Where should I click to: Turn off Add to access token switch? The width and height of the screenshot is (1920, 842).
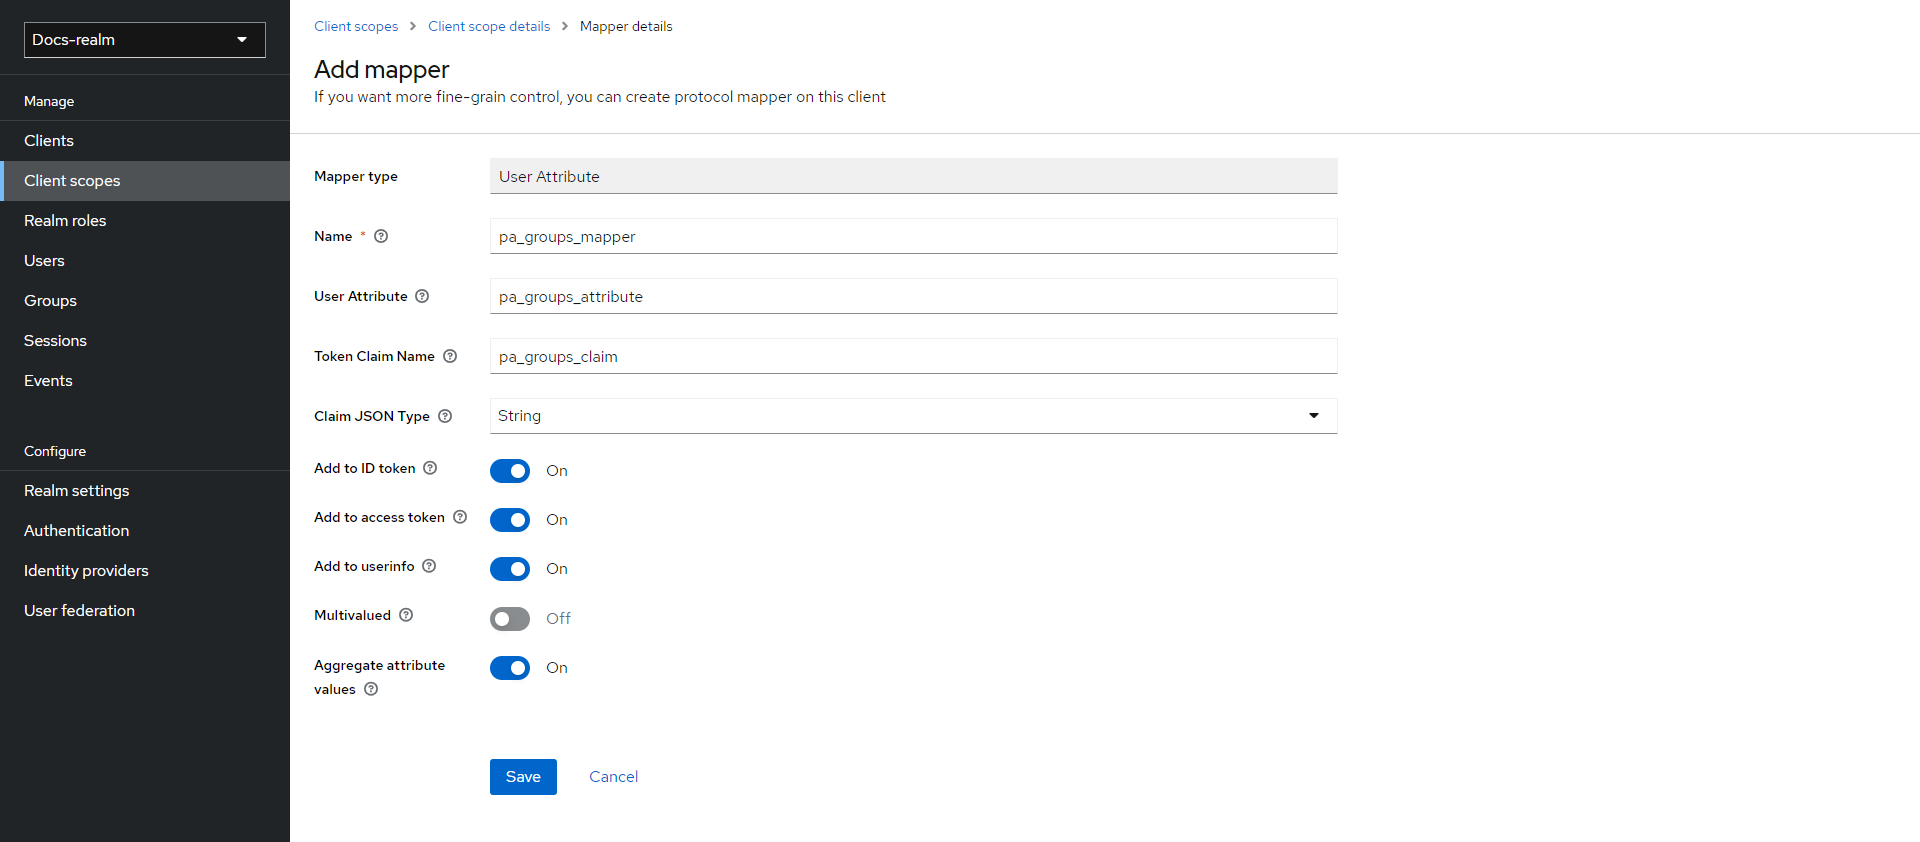click(510, 520)
